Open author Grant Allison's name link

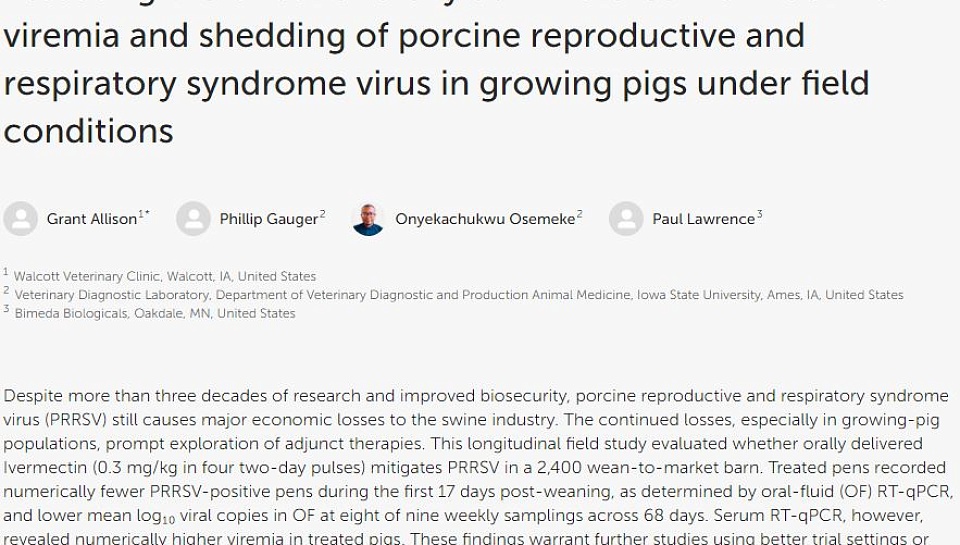92,219
